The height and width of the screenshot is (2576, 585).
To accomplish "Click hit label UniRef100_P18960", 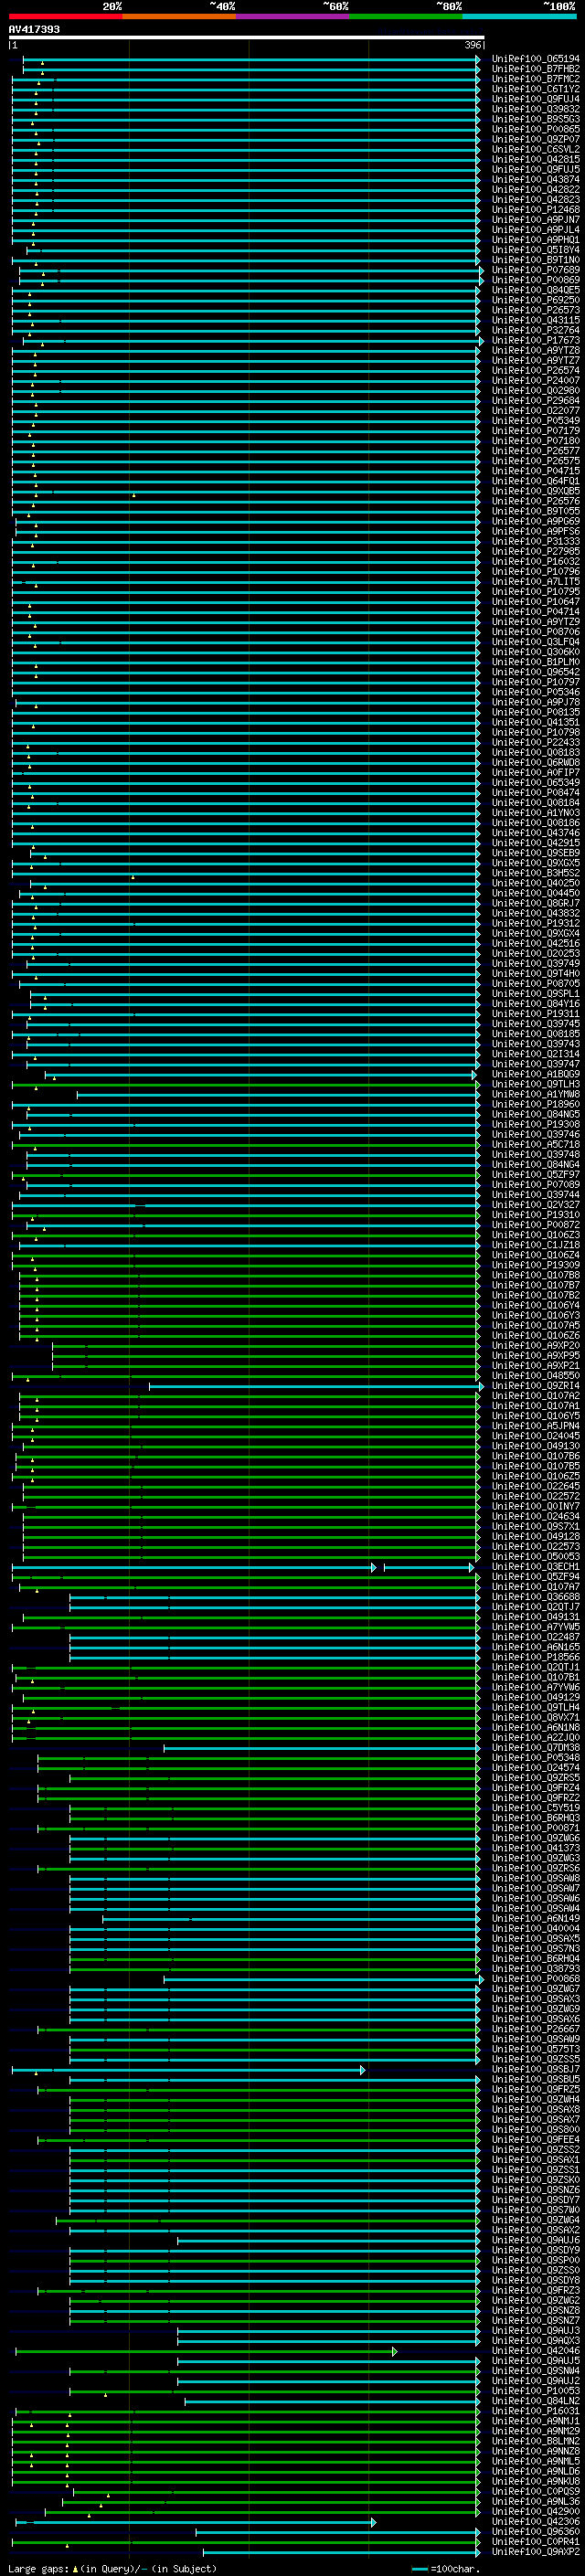I will 535,1104.
